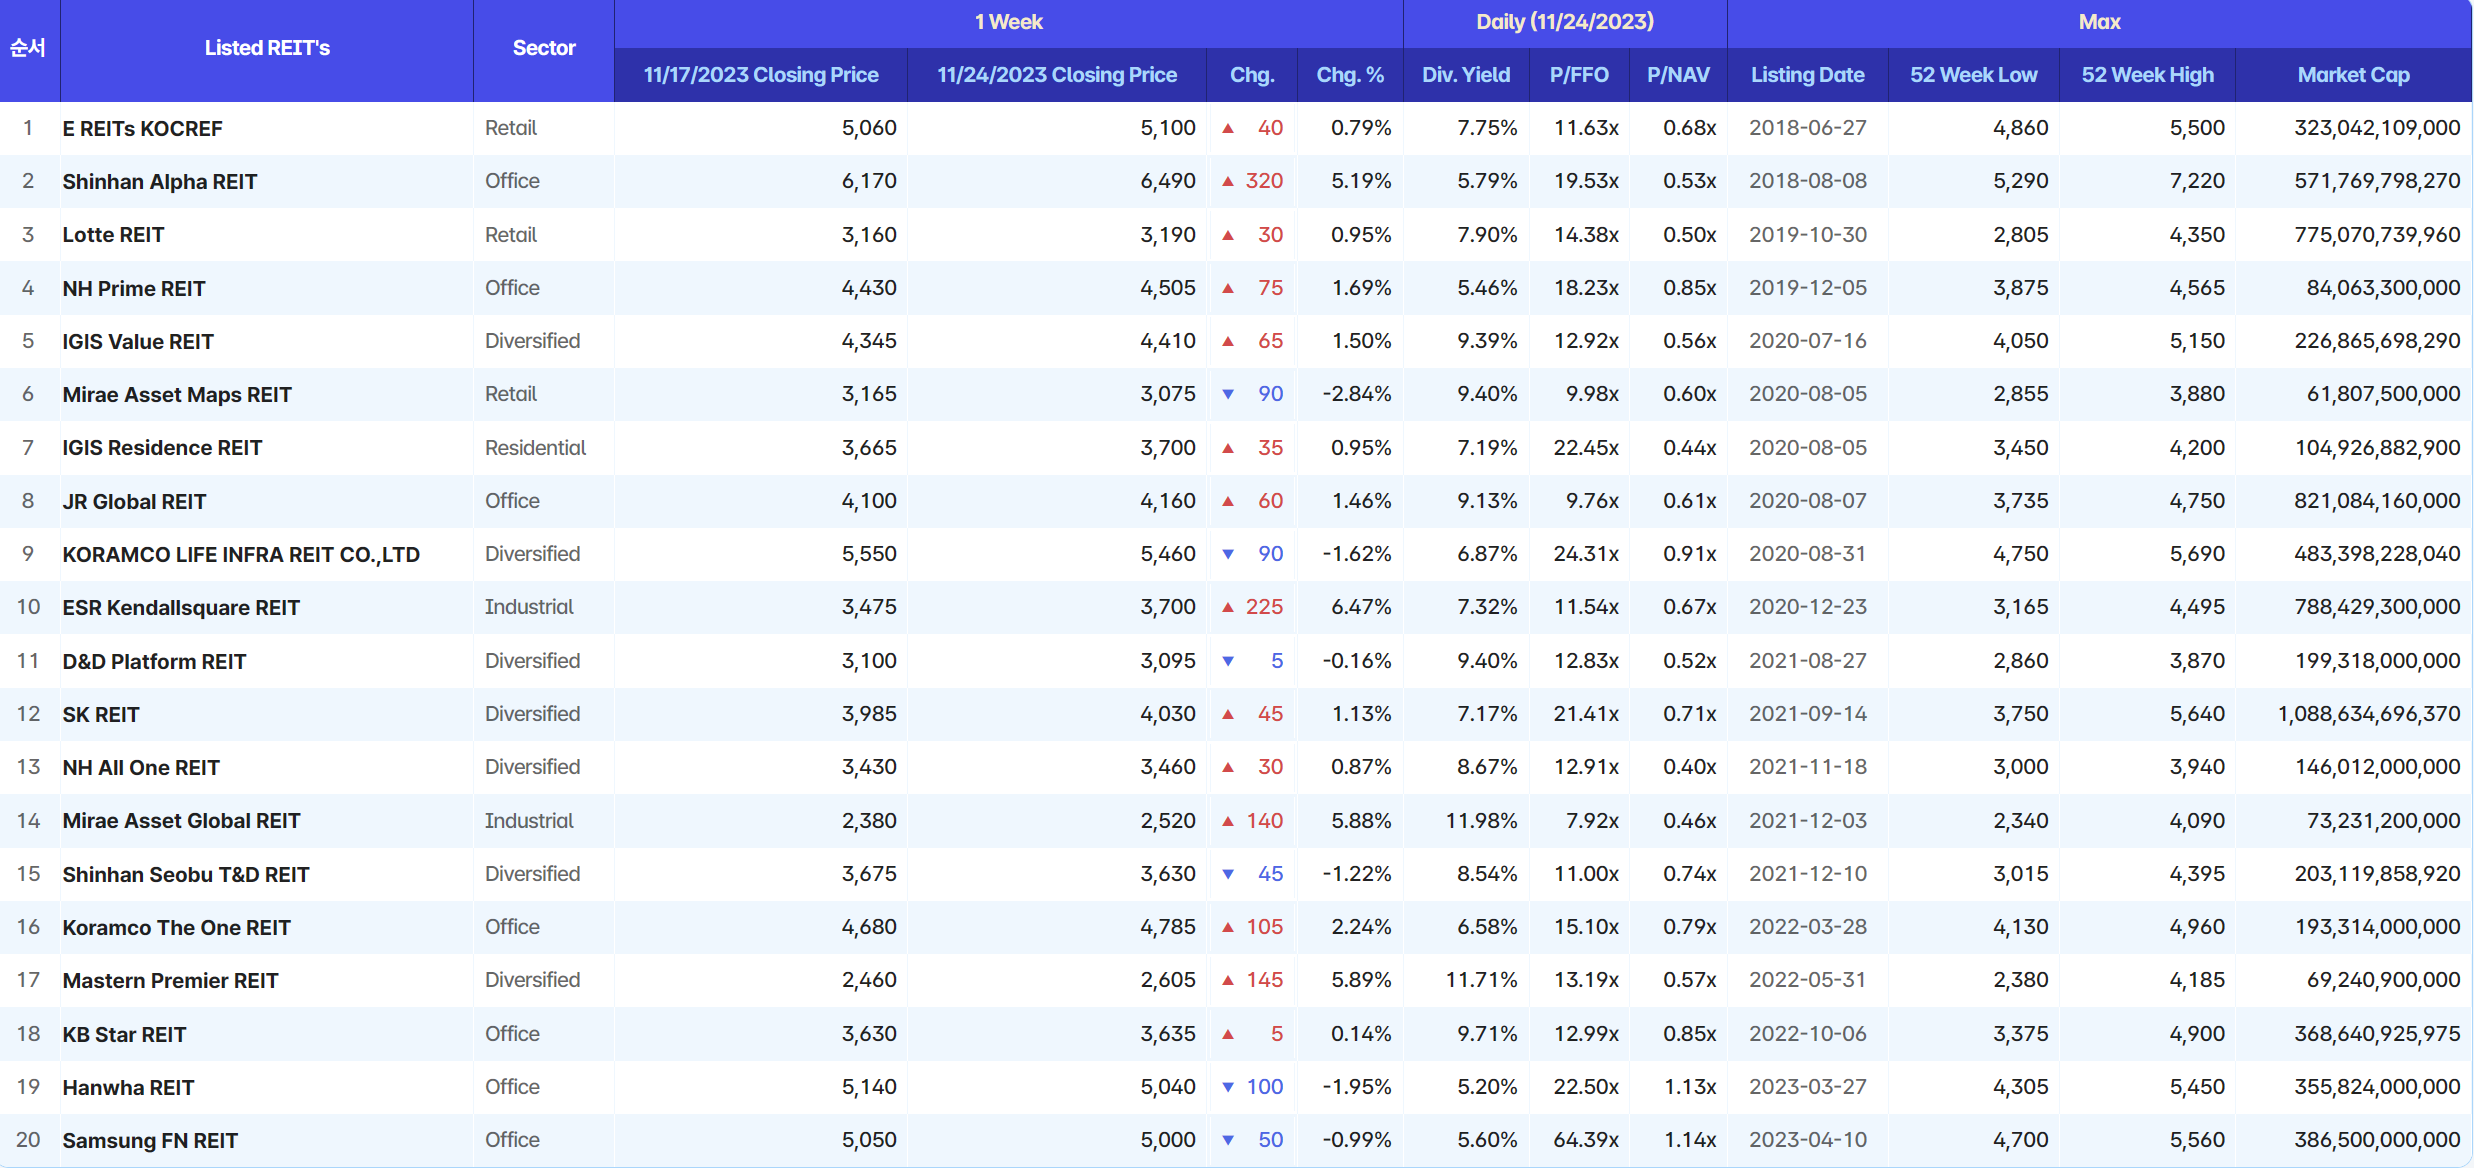Select the NH All One REIT name
2474x1168 pixels.
(x=141, y=768)
